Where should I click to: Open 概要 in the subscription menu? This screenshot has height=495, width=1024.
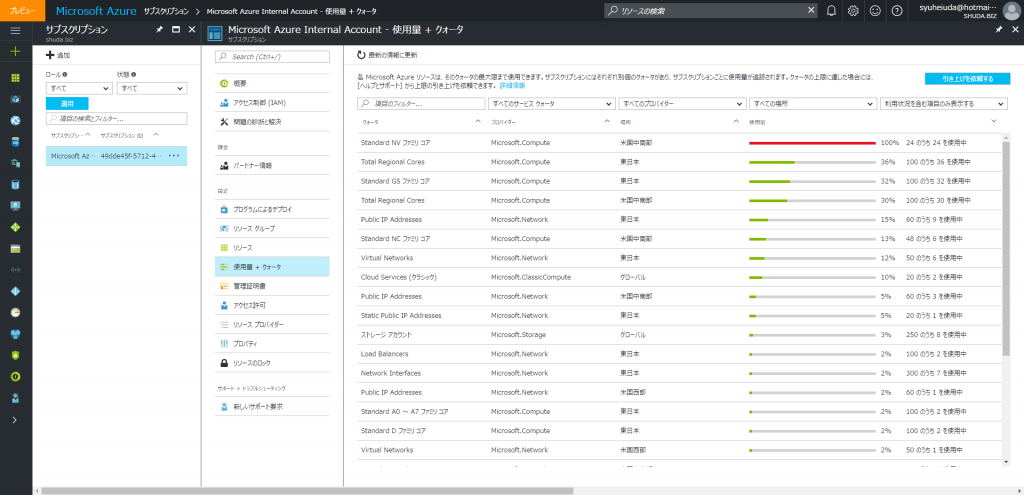click(x=272, y=84)
